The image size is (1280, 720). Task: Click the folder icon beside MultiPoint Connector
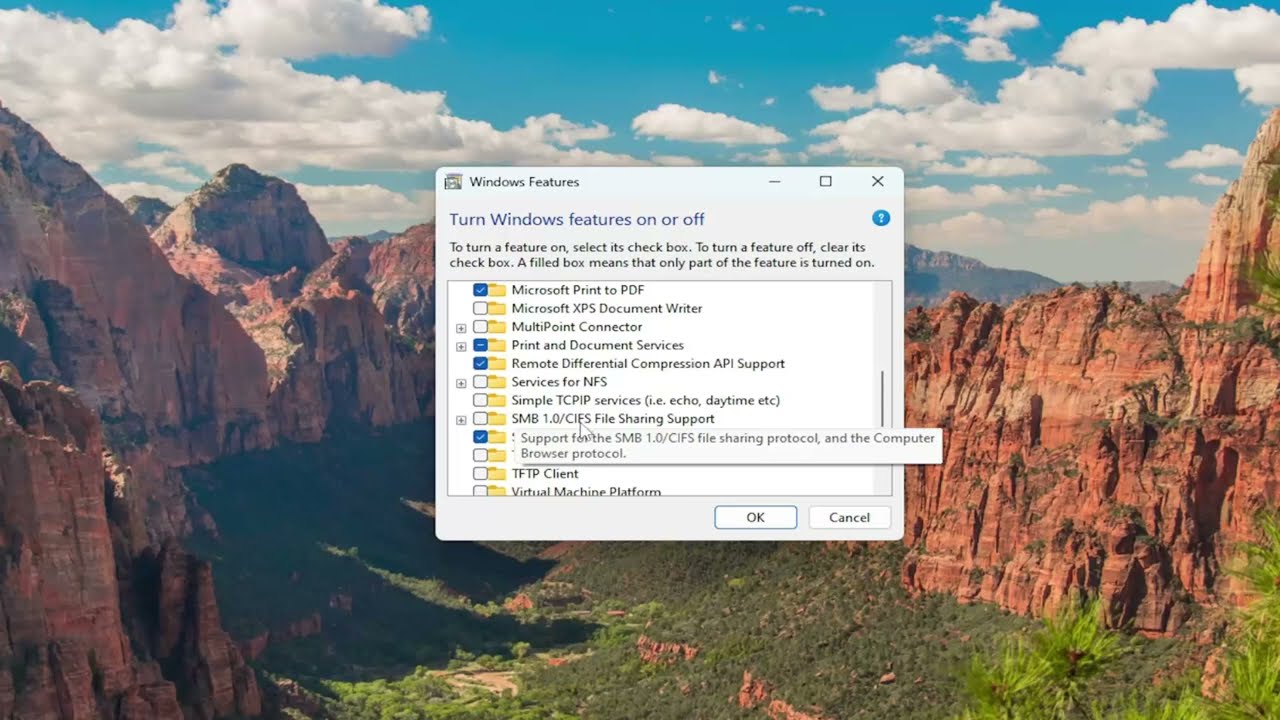click(x=497, y=327)
